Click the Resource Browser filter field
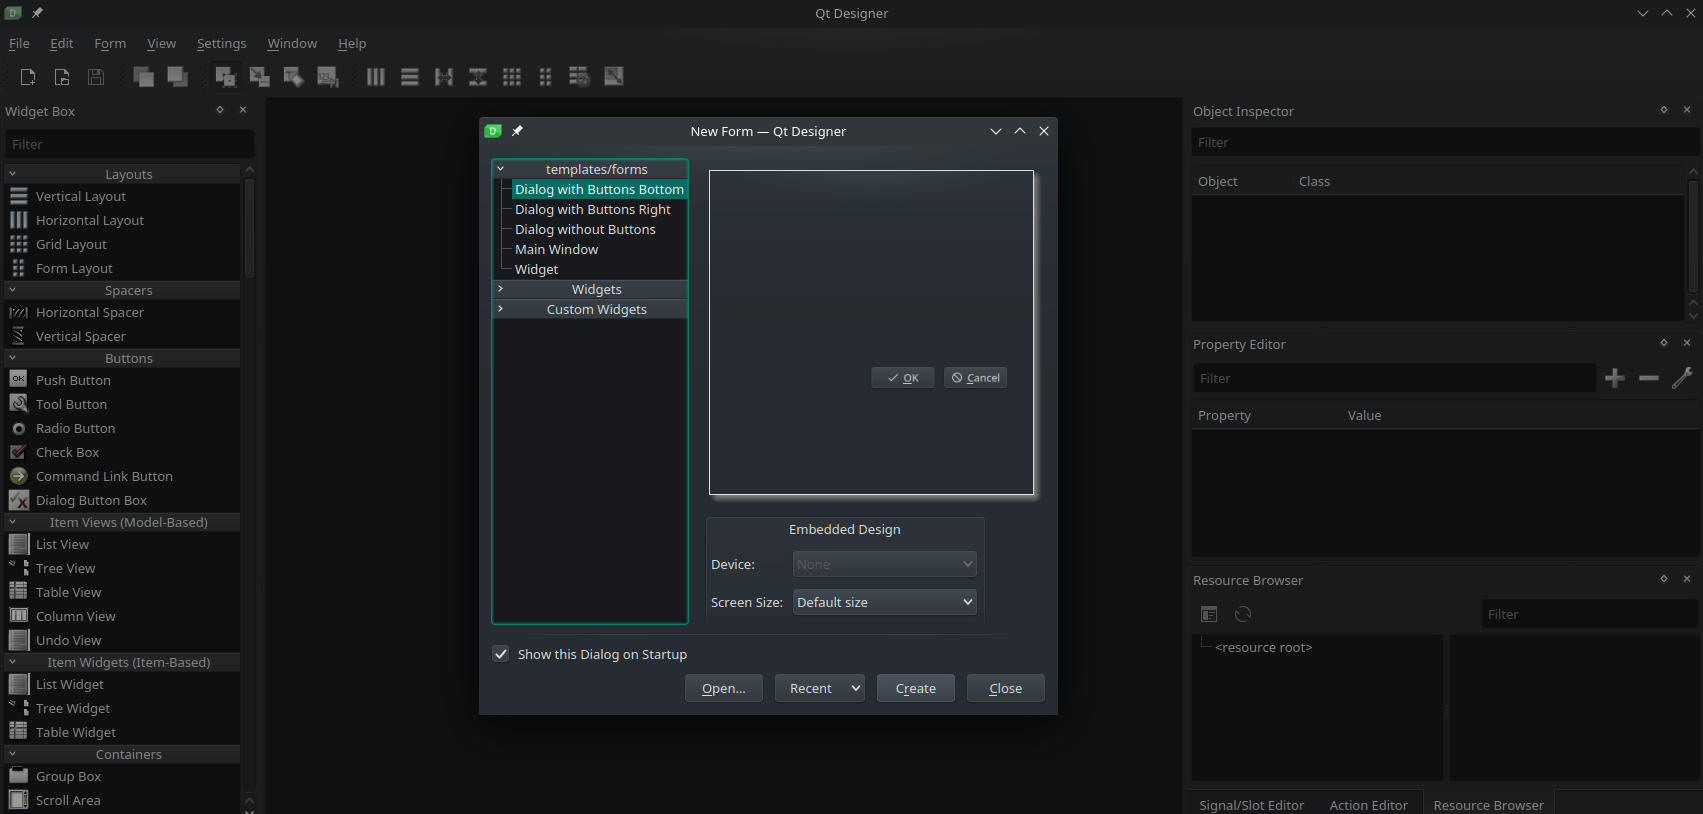Image resolution: width=1703 pixels, height=814 pixels. click(x=1590, y=614)
